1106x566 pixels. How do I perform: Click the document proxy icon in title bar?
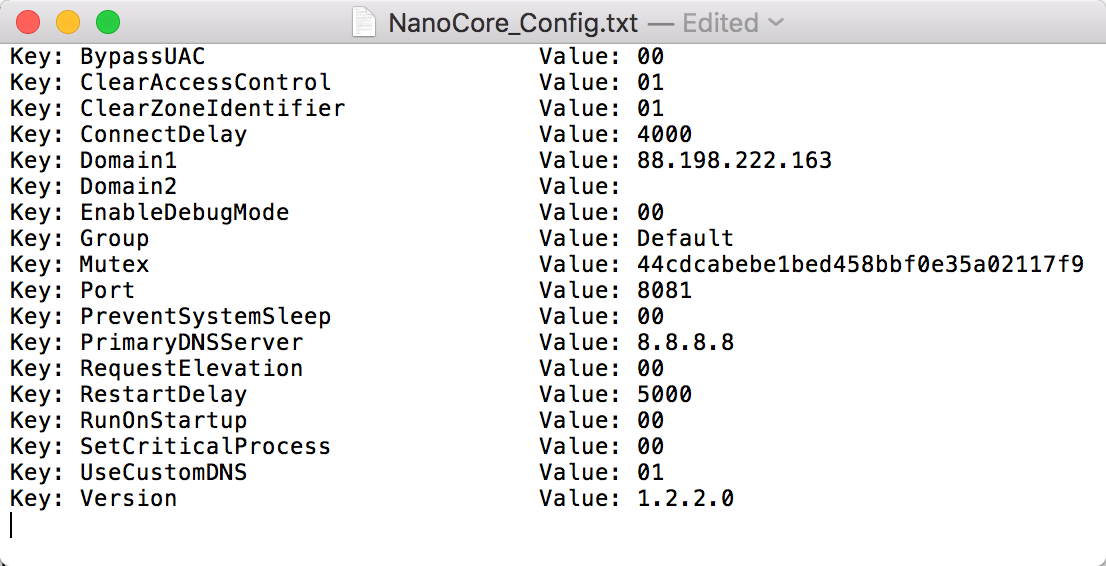pyautogui.click(x=365, y=23)
